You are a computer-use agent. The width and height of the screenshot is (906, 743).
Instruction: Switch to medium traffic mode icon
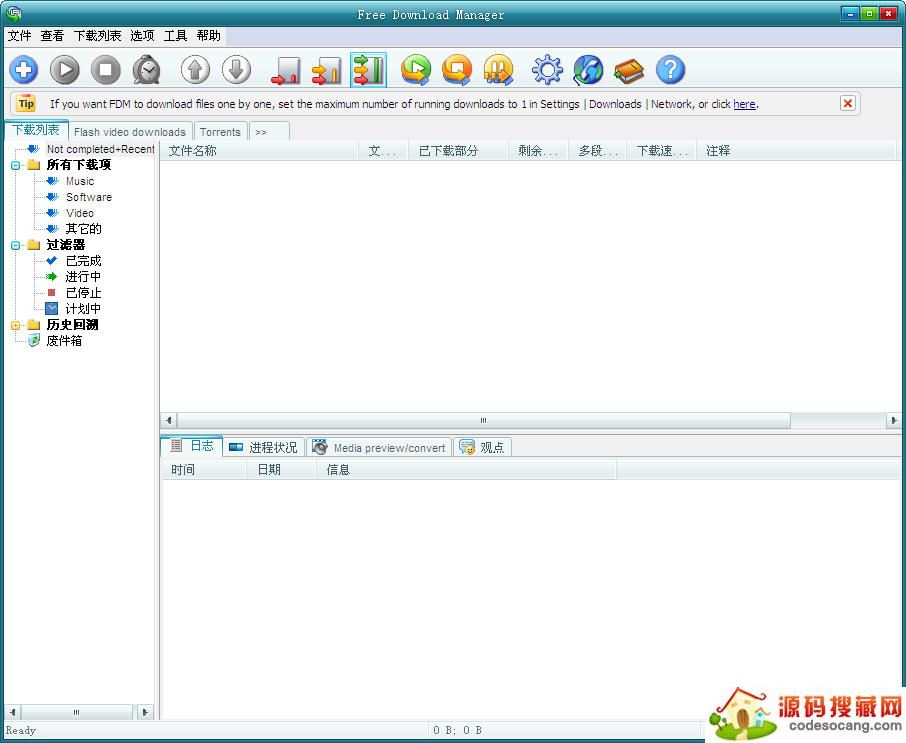click(x=327, y=70)
